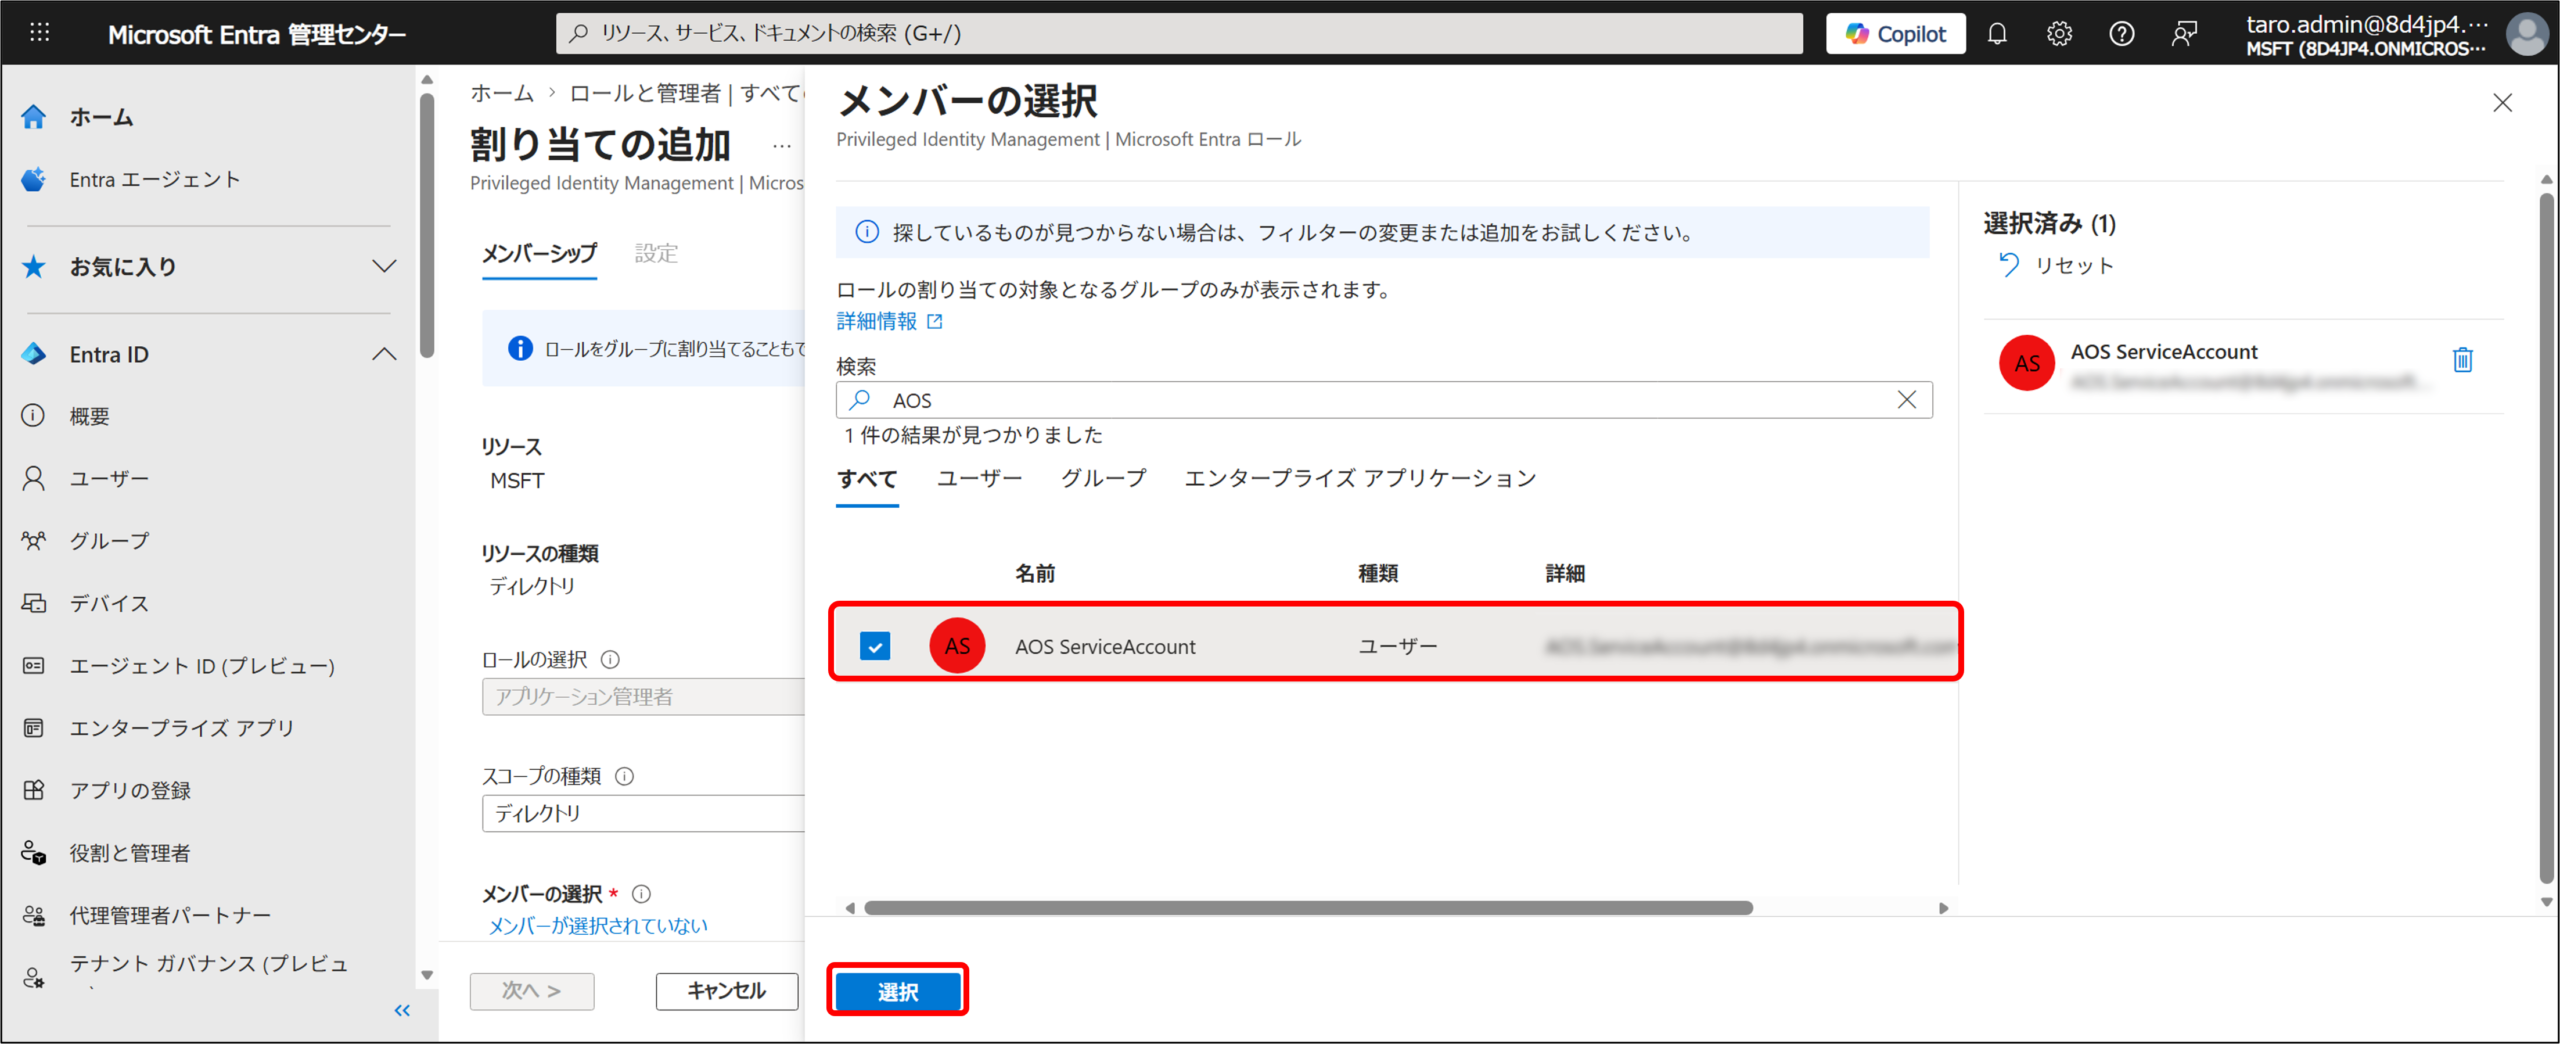Collapse the Entra ID section

click(x=384, y=355)
